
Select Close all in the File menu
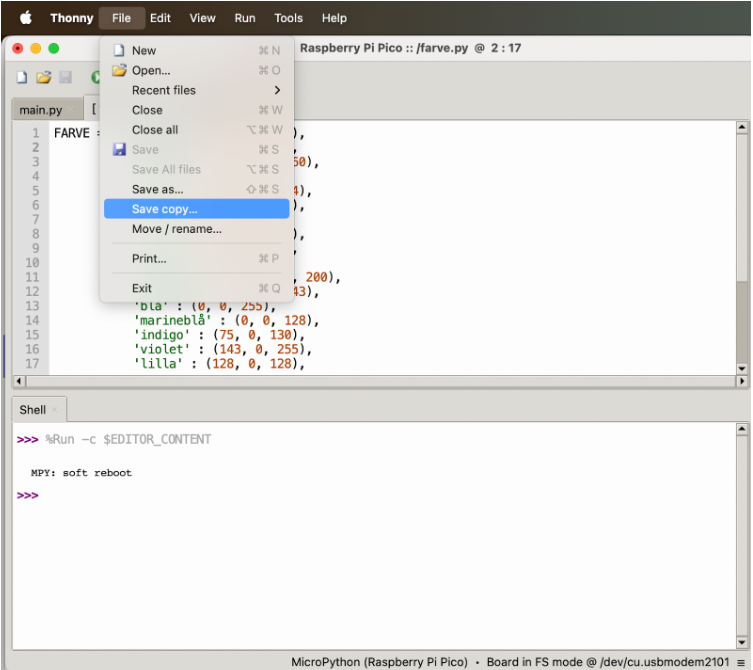pos(196,130)
